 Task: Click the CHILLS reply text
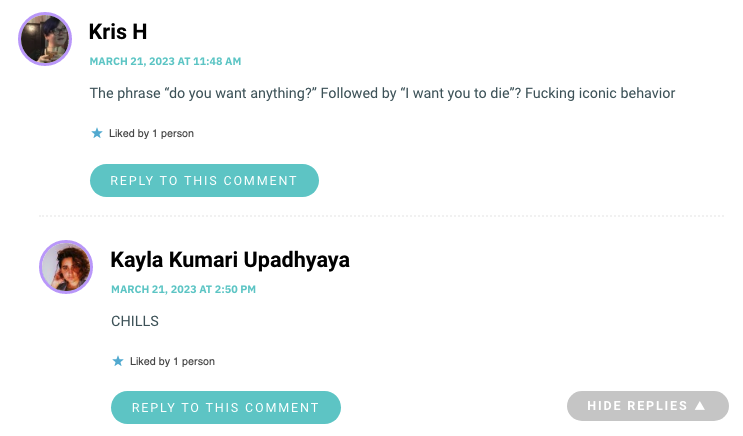(x=135, y=321)
